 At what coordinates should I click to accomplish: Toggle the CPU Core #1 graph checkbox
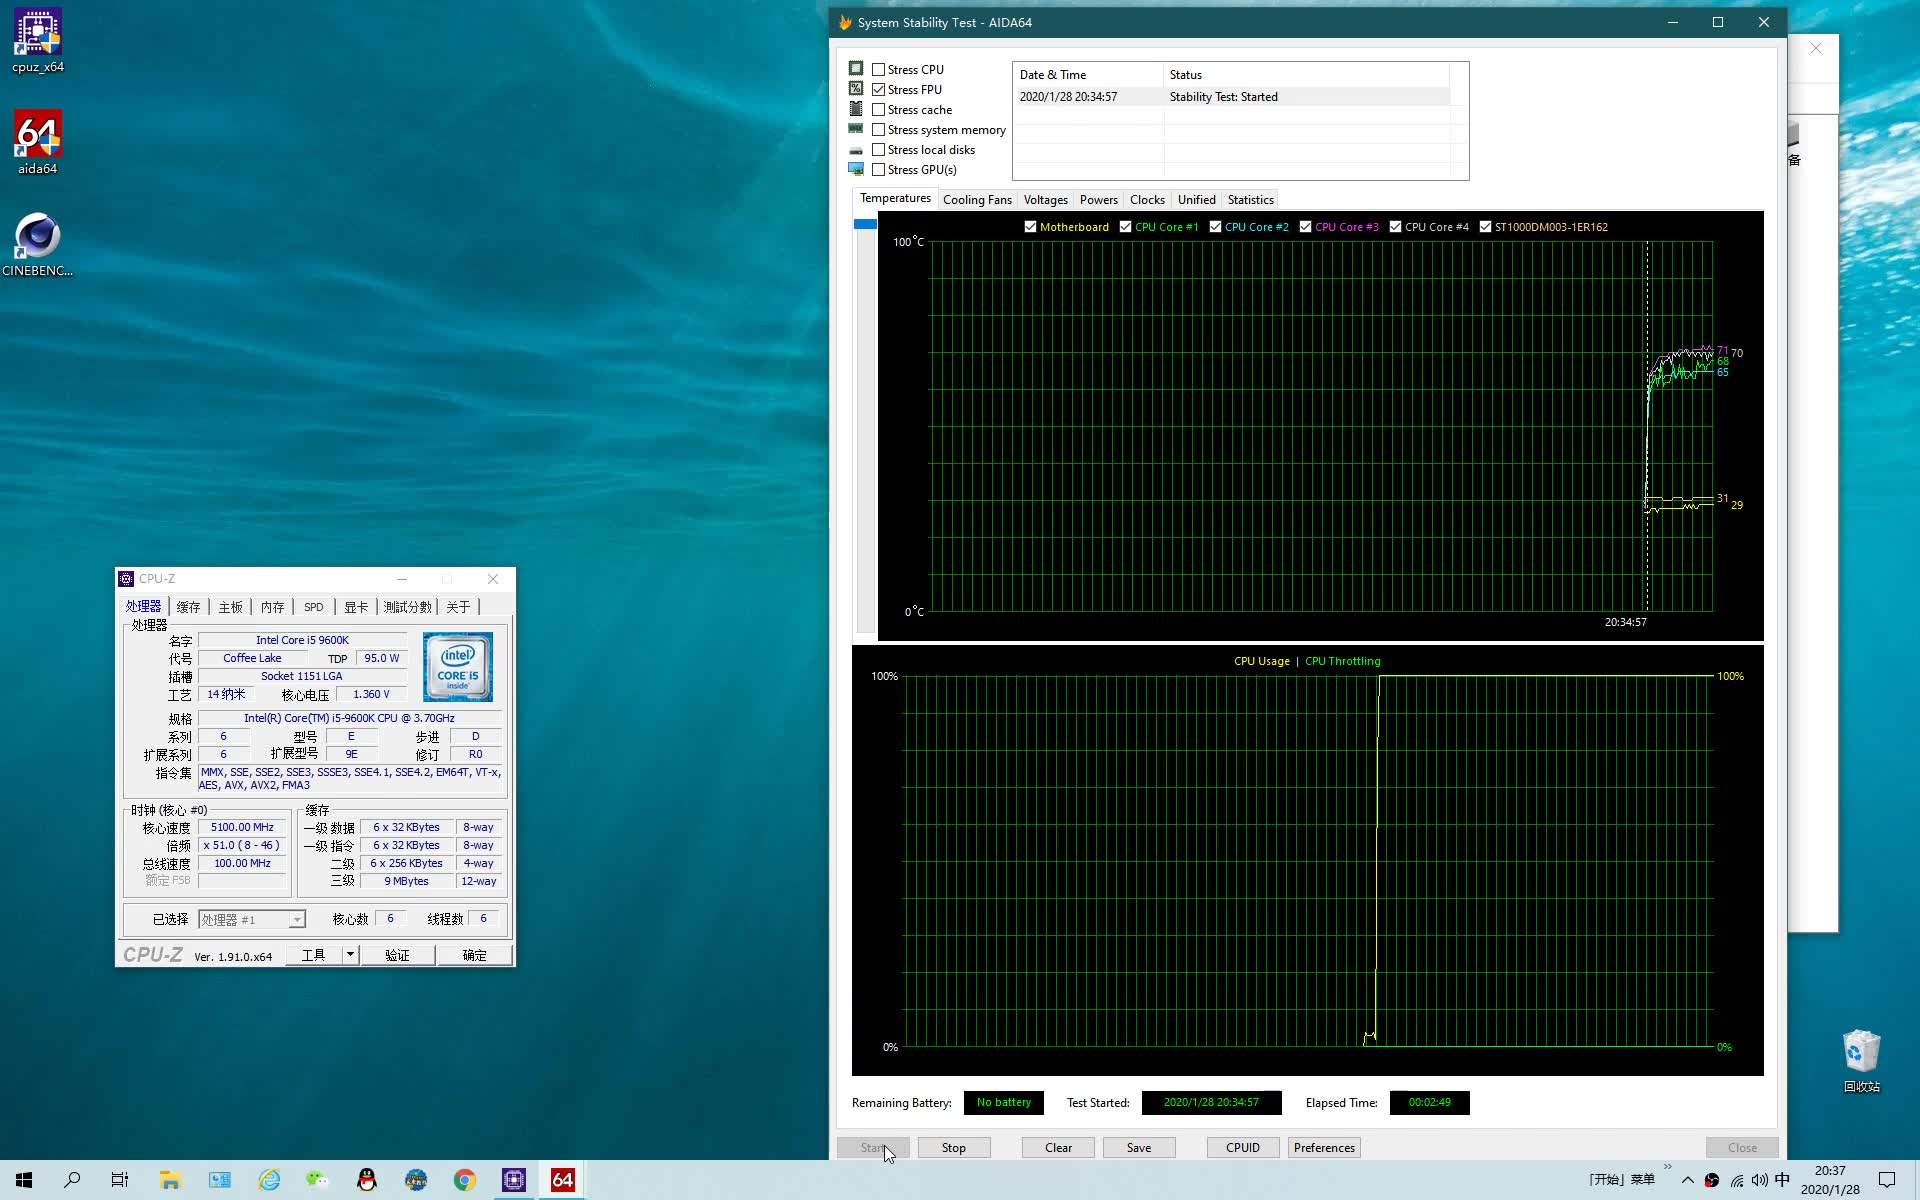click(1125, 227)
